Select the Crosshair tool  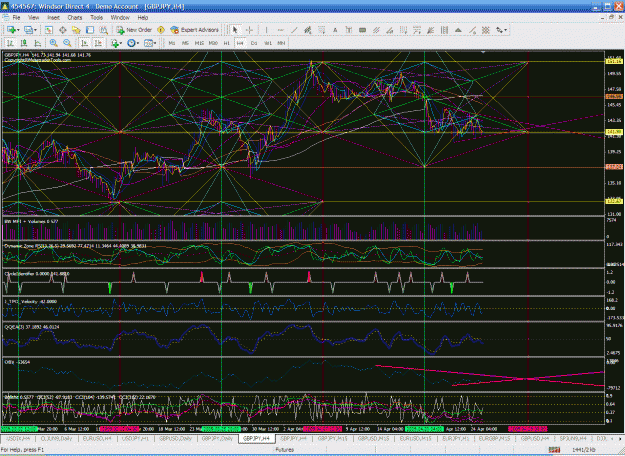click(x=250, y=30)
